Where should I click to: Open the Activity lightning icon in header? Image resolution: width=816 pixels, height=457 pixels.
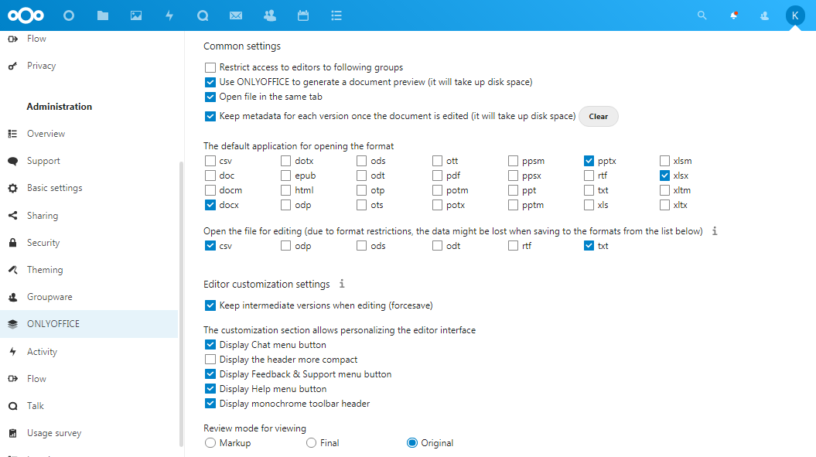point(169,16)
